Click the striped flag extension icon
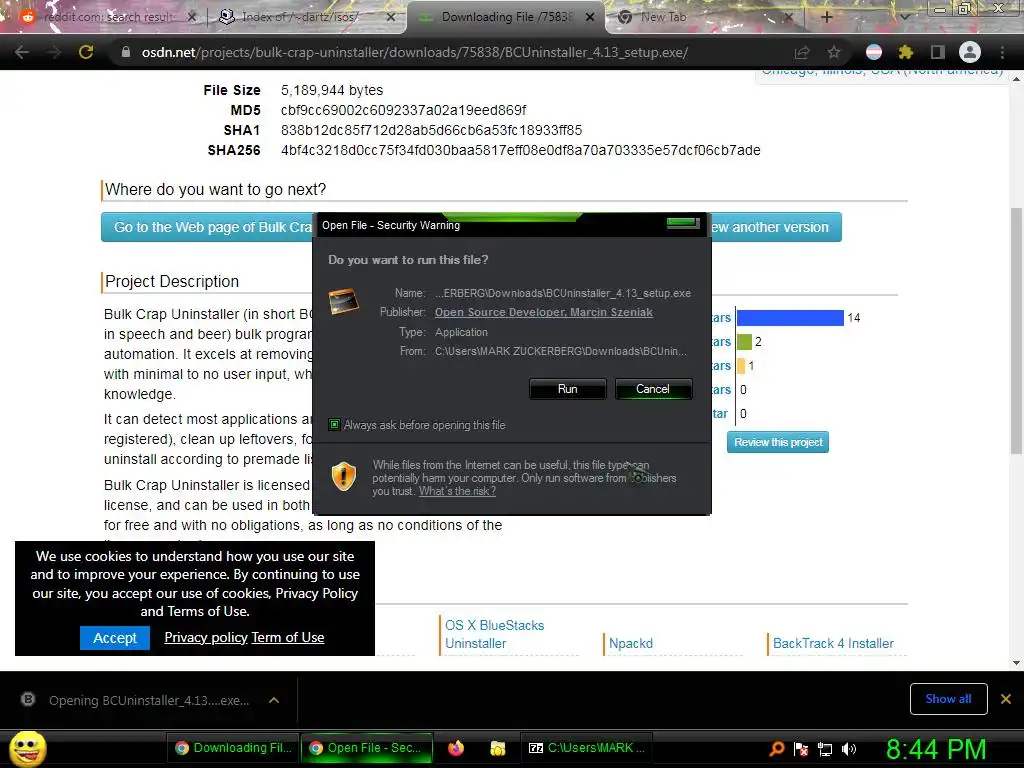Viewport: 1024px width, 768px height. [874, 52]
